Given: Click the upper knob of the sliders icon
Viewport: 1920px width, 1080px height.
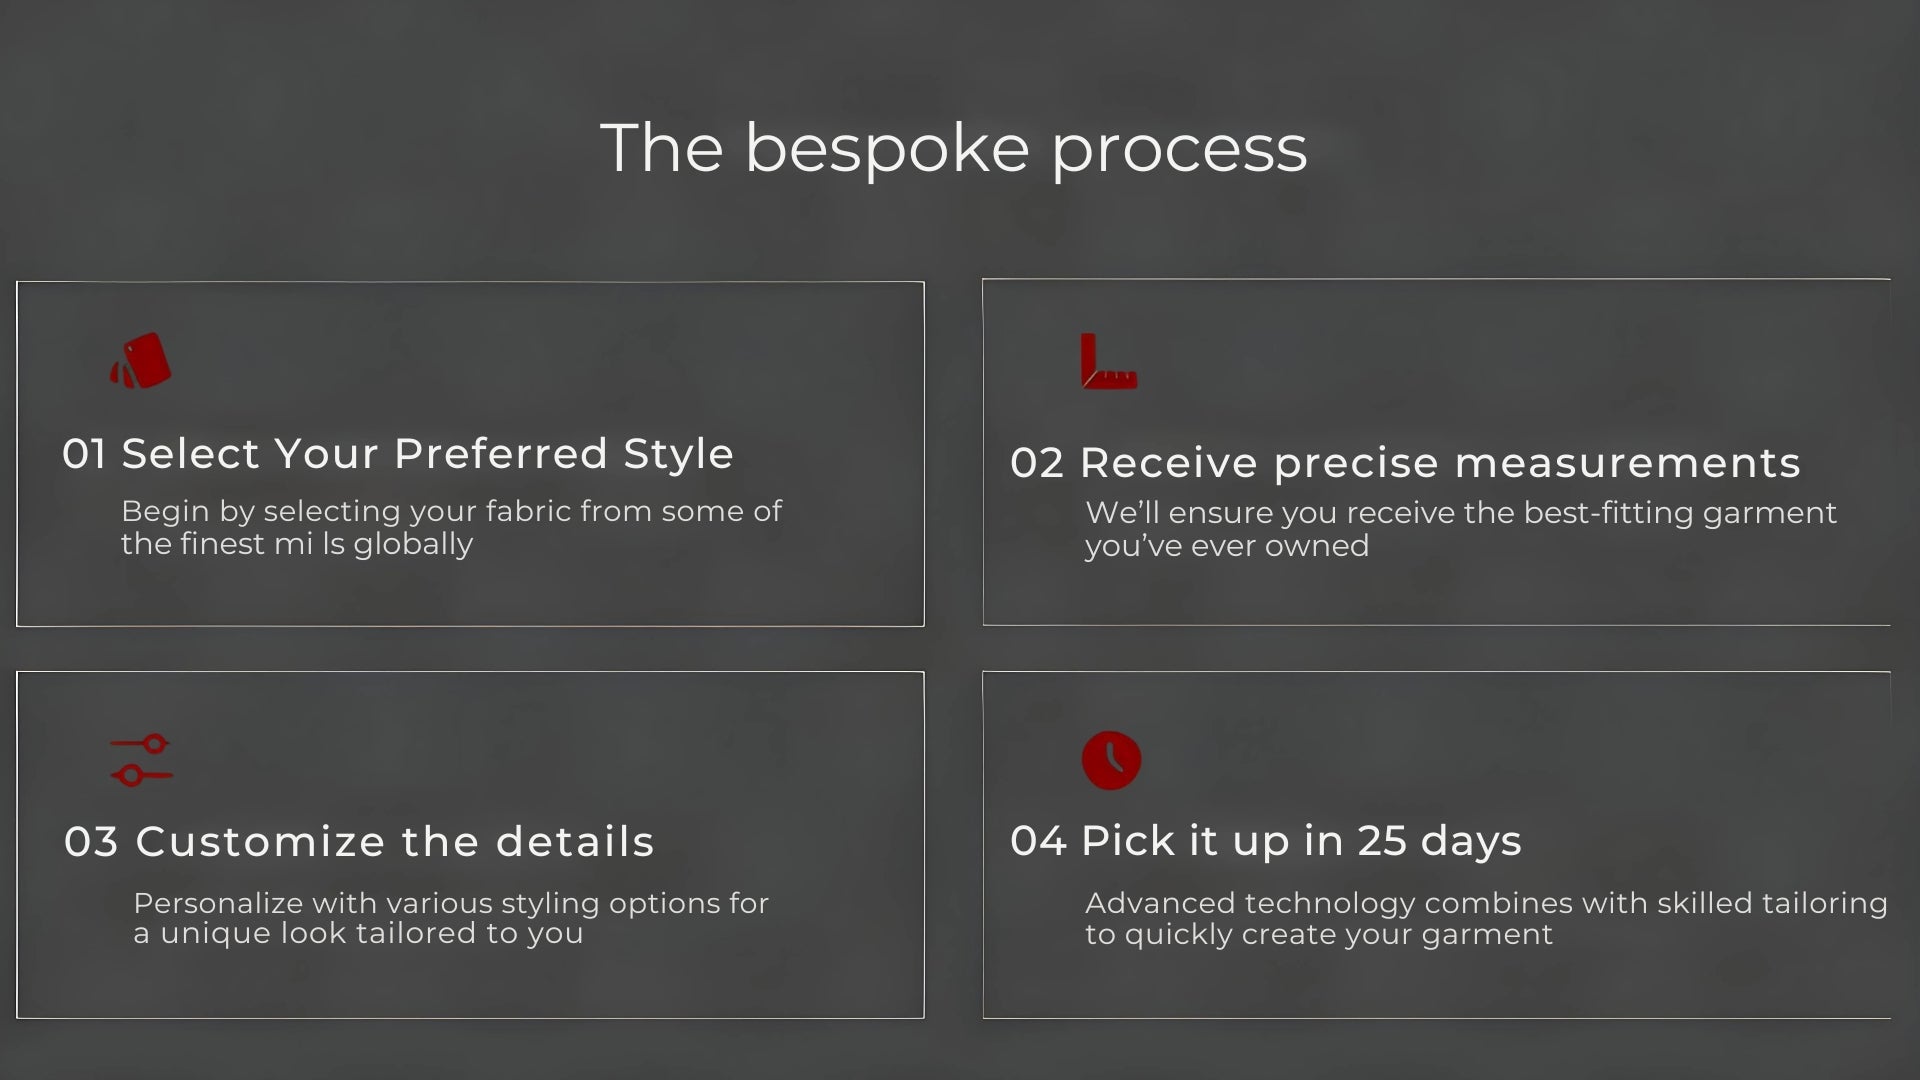Looking at the screenshot, I should (x=155, y=744).
